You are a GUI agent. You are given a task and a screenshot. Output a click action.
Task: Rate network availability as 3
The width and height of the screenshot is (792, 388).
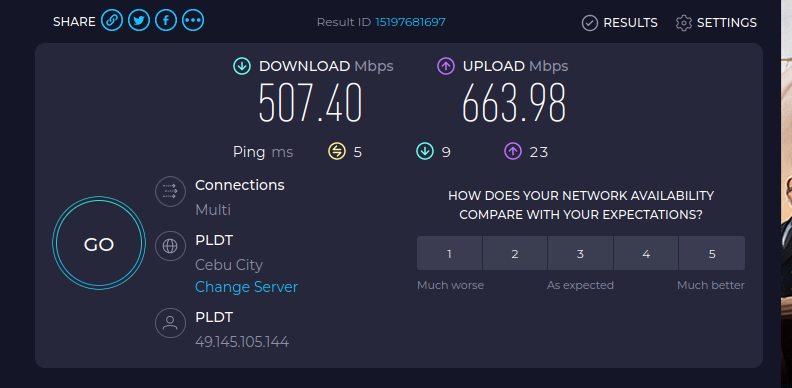580,253
